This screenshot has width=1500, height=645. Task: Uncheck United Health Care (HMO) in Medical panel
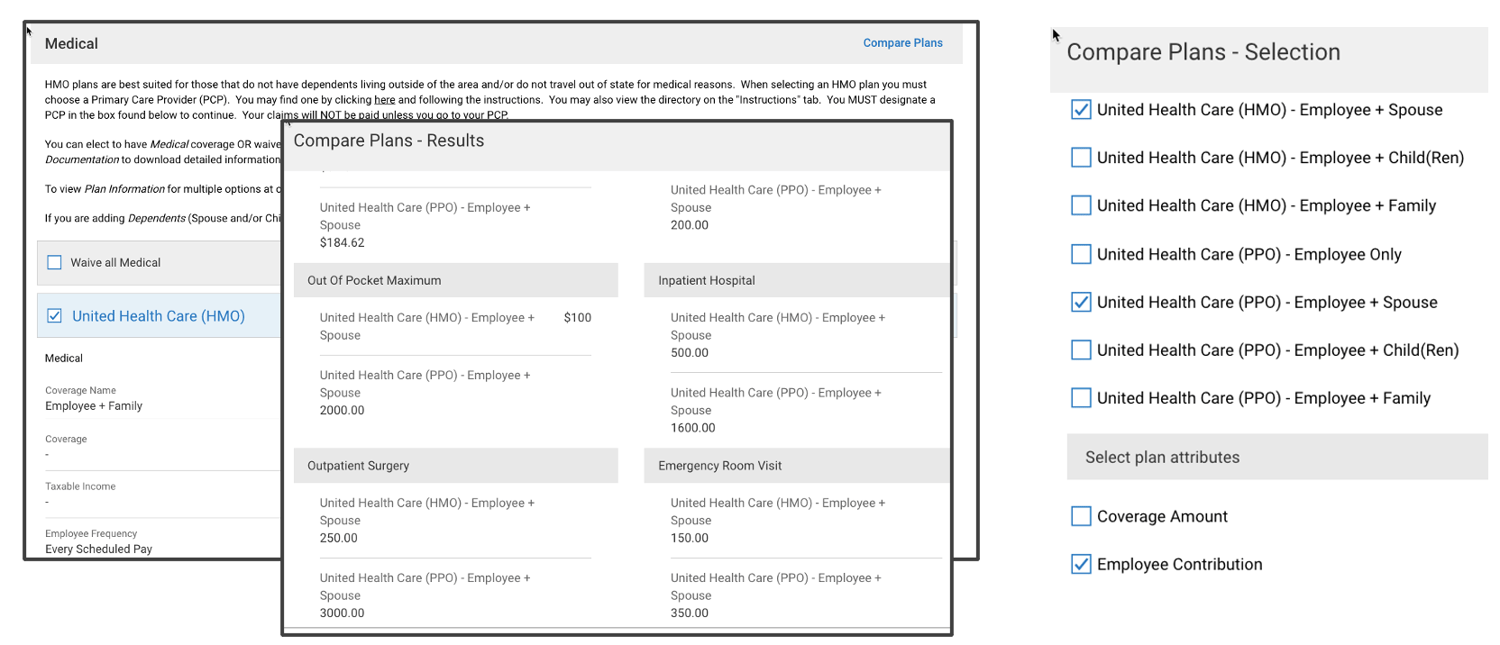53,315
